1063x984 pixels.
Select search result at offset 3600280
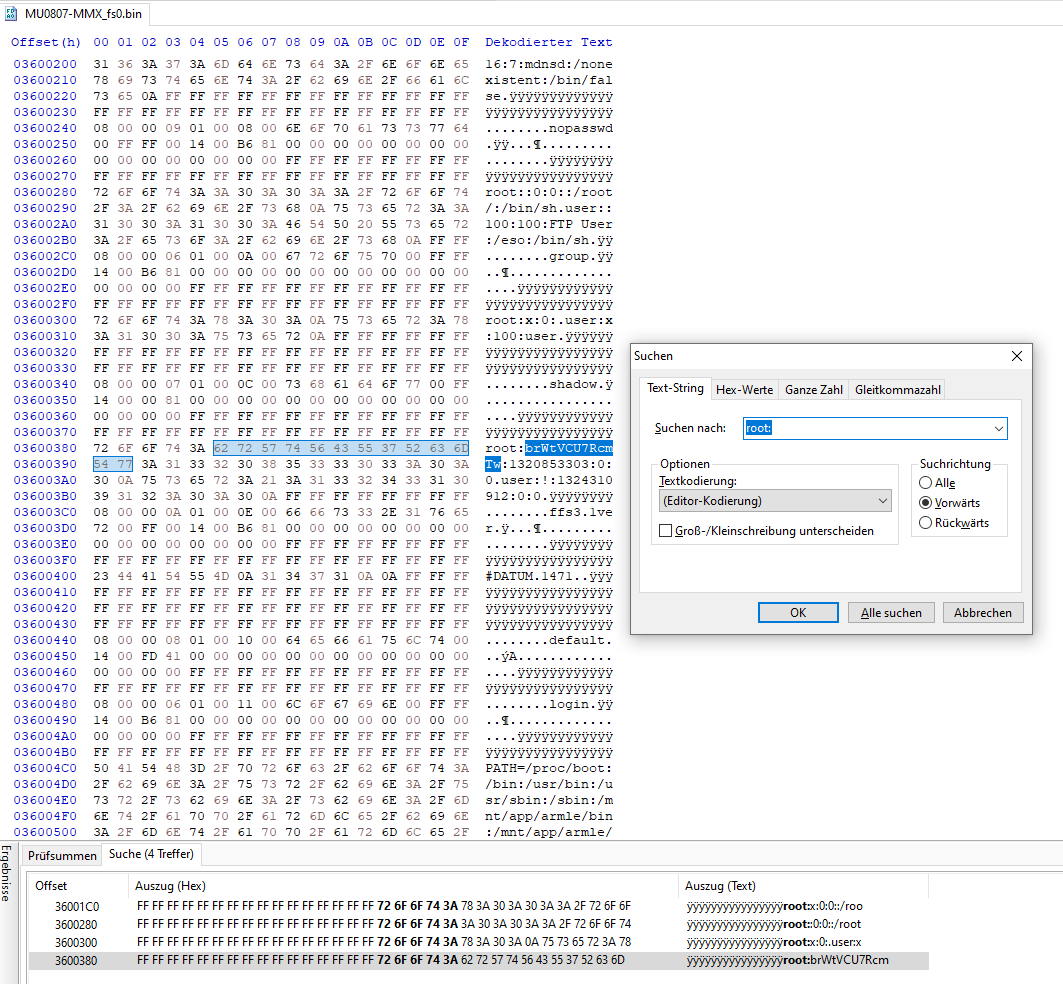pos(77,924)
